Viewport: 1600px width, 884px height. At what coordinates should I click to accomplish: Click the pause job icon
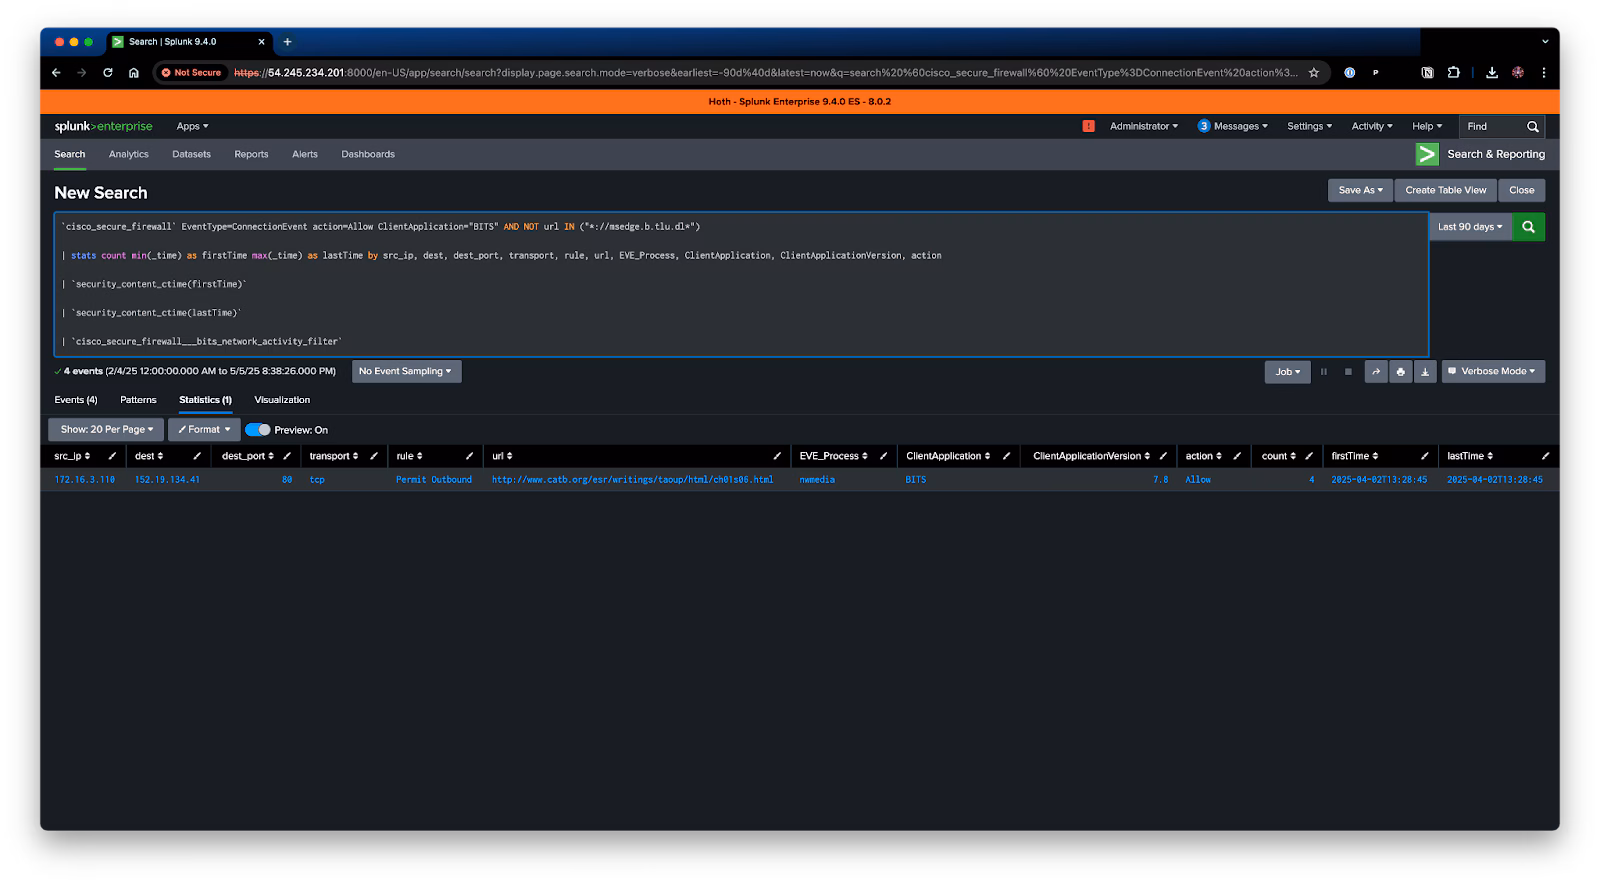1323,372
